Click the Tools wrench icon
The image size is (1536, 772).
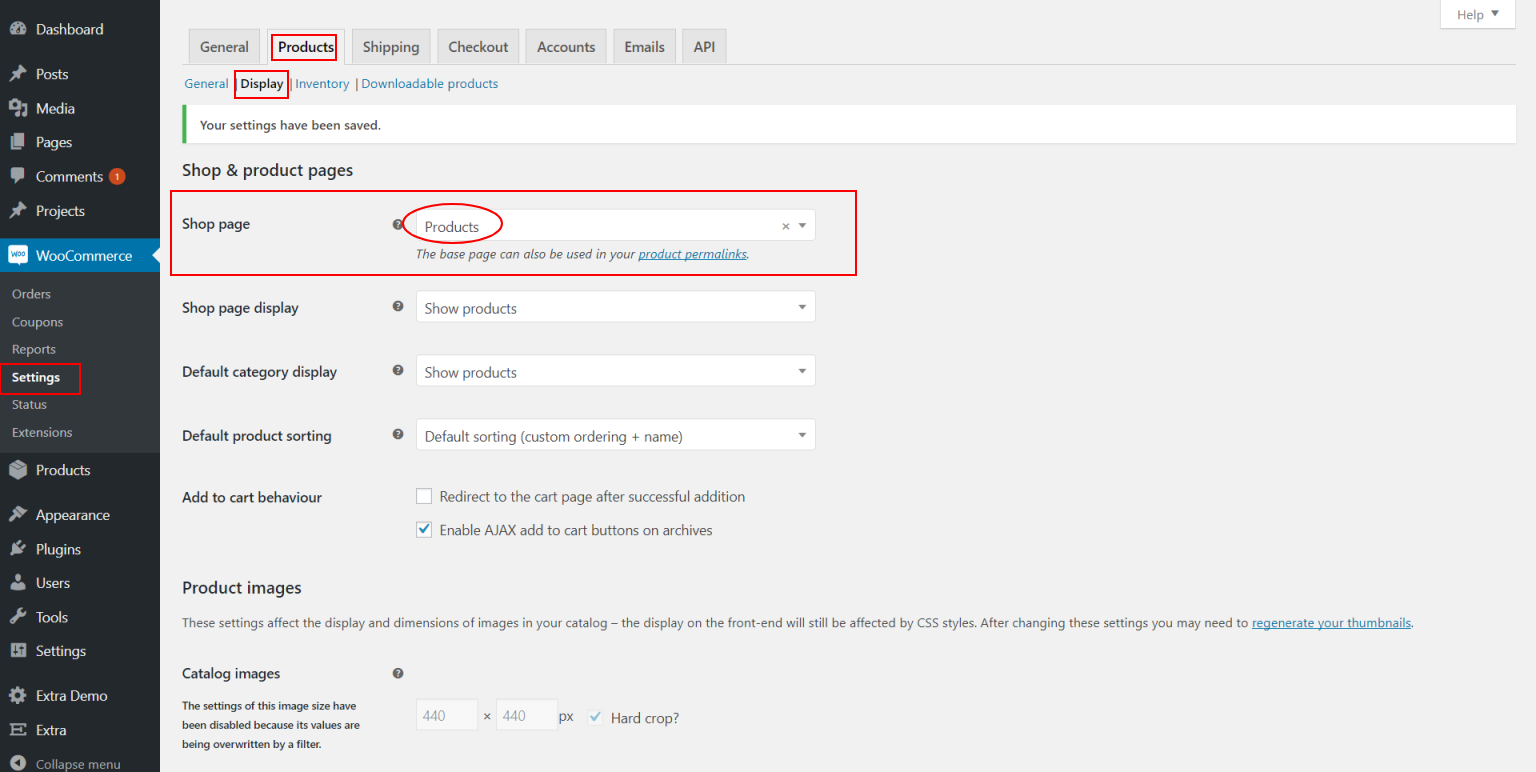click(x=18, y=617)
